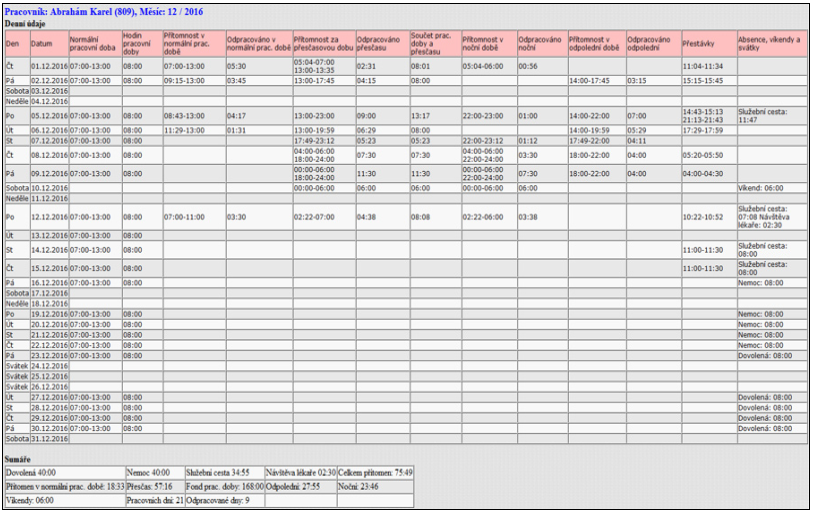Click the 'Datum' column header
The height and width of the screenshot is (512, 814).
(x=49, y=44)
